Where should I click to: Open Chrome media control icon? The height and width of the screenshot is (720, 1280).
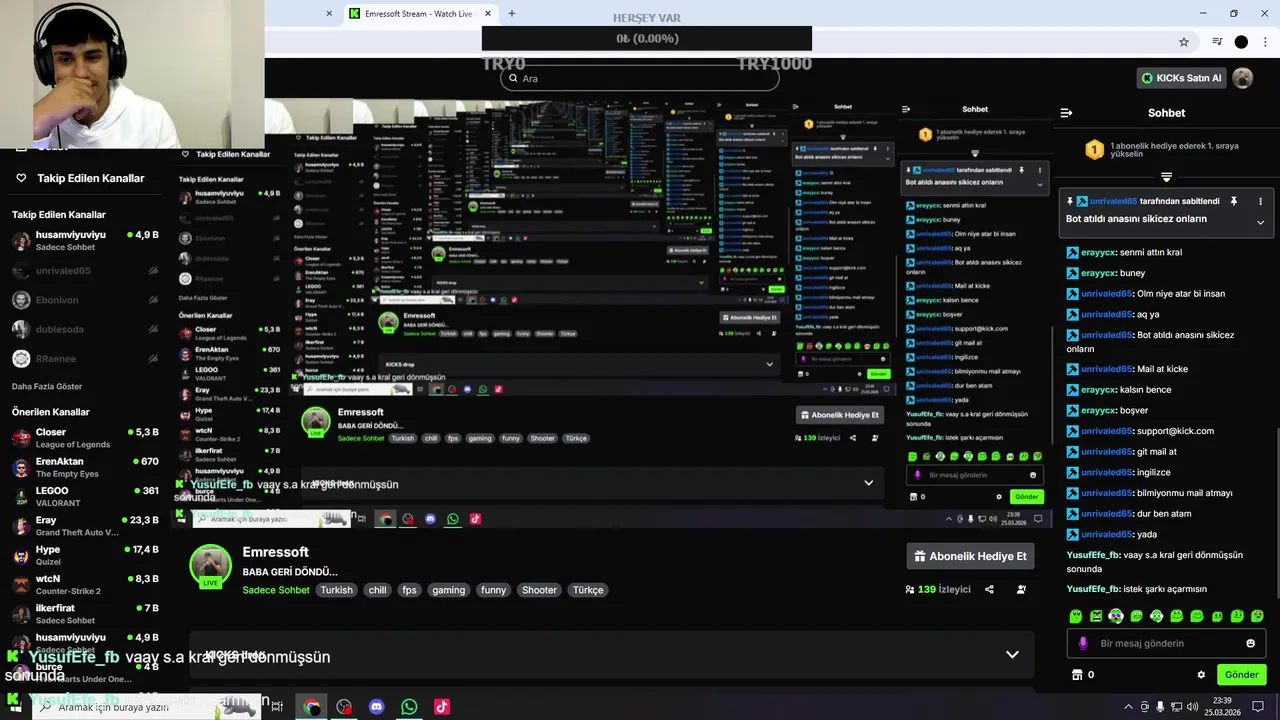click(1217, 42)
